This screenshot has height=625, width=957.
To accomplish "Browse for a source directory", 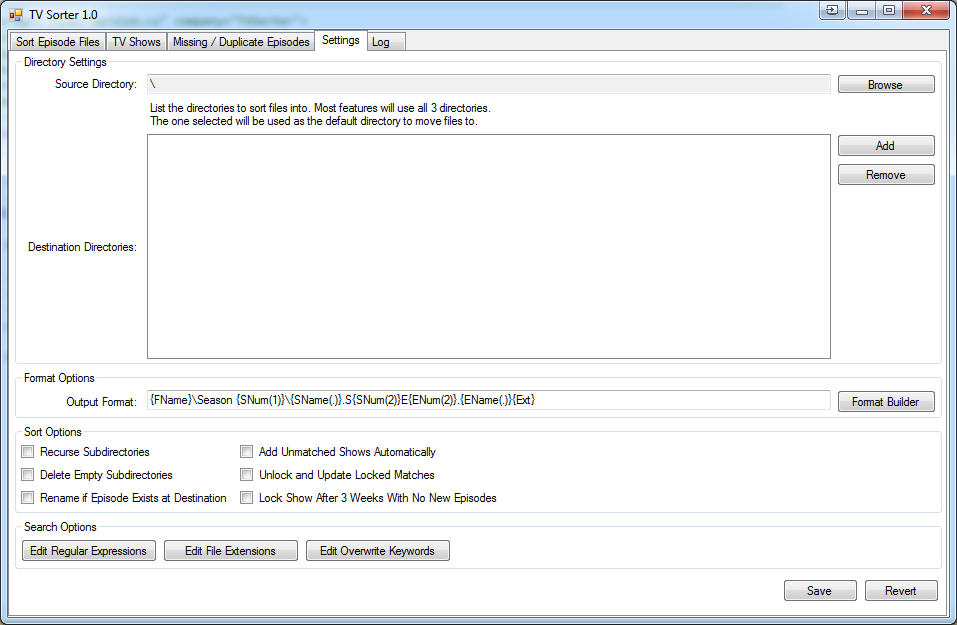I will [885, 84].
